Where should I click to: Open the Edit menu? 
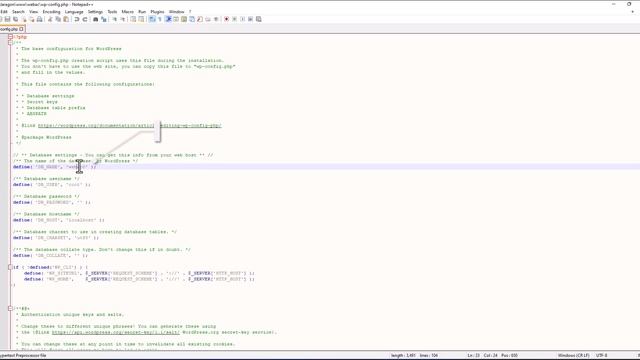(x=4, y=12)
